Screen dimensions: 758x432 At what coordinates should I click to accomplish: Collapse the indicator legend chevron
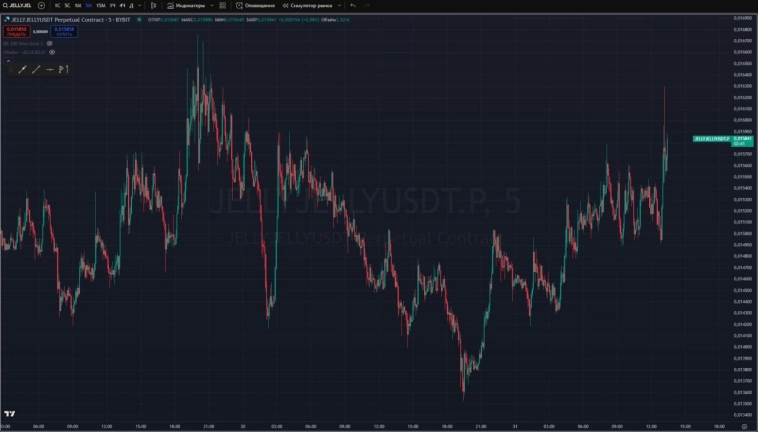(8, 61)
